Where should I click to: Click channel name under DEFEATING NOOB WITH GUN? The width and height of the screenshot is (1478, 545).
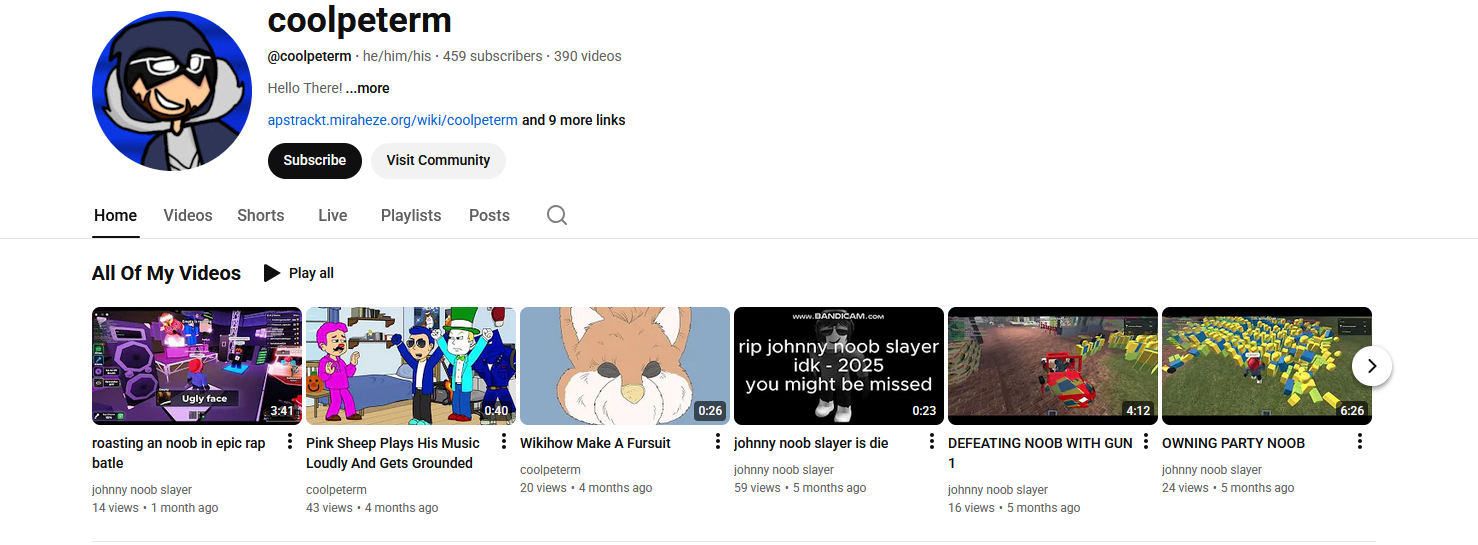[x=998, y=490]
